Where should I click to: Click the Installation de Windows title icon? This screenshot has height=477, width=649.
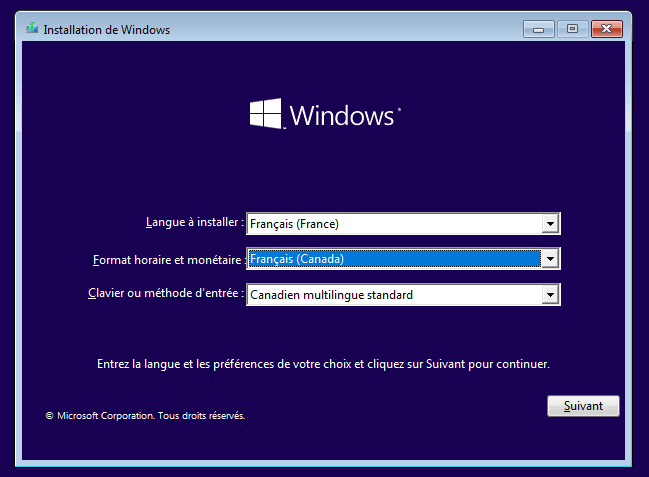coord(32,29)
